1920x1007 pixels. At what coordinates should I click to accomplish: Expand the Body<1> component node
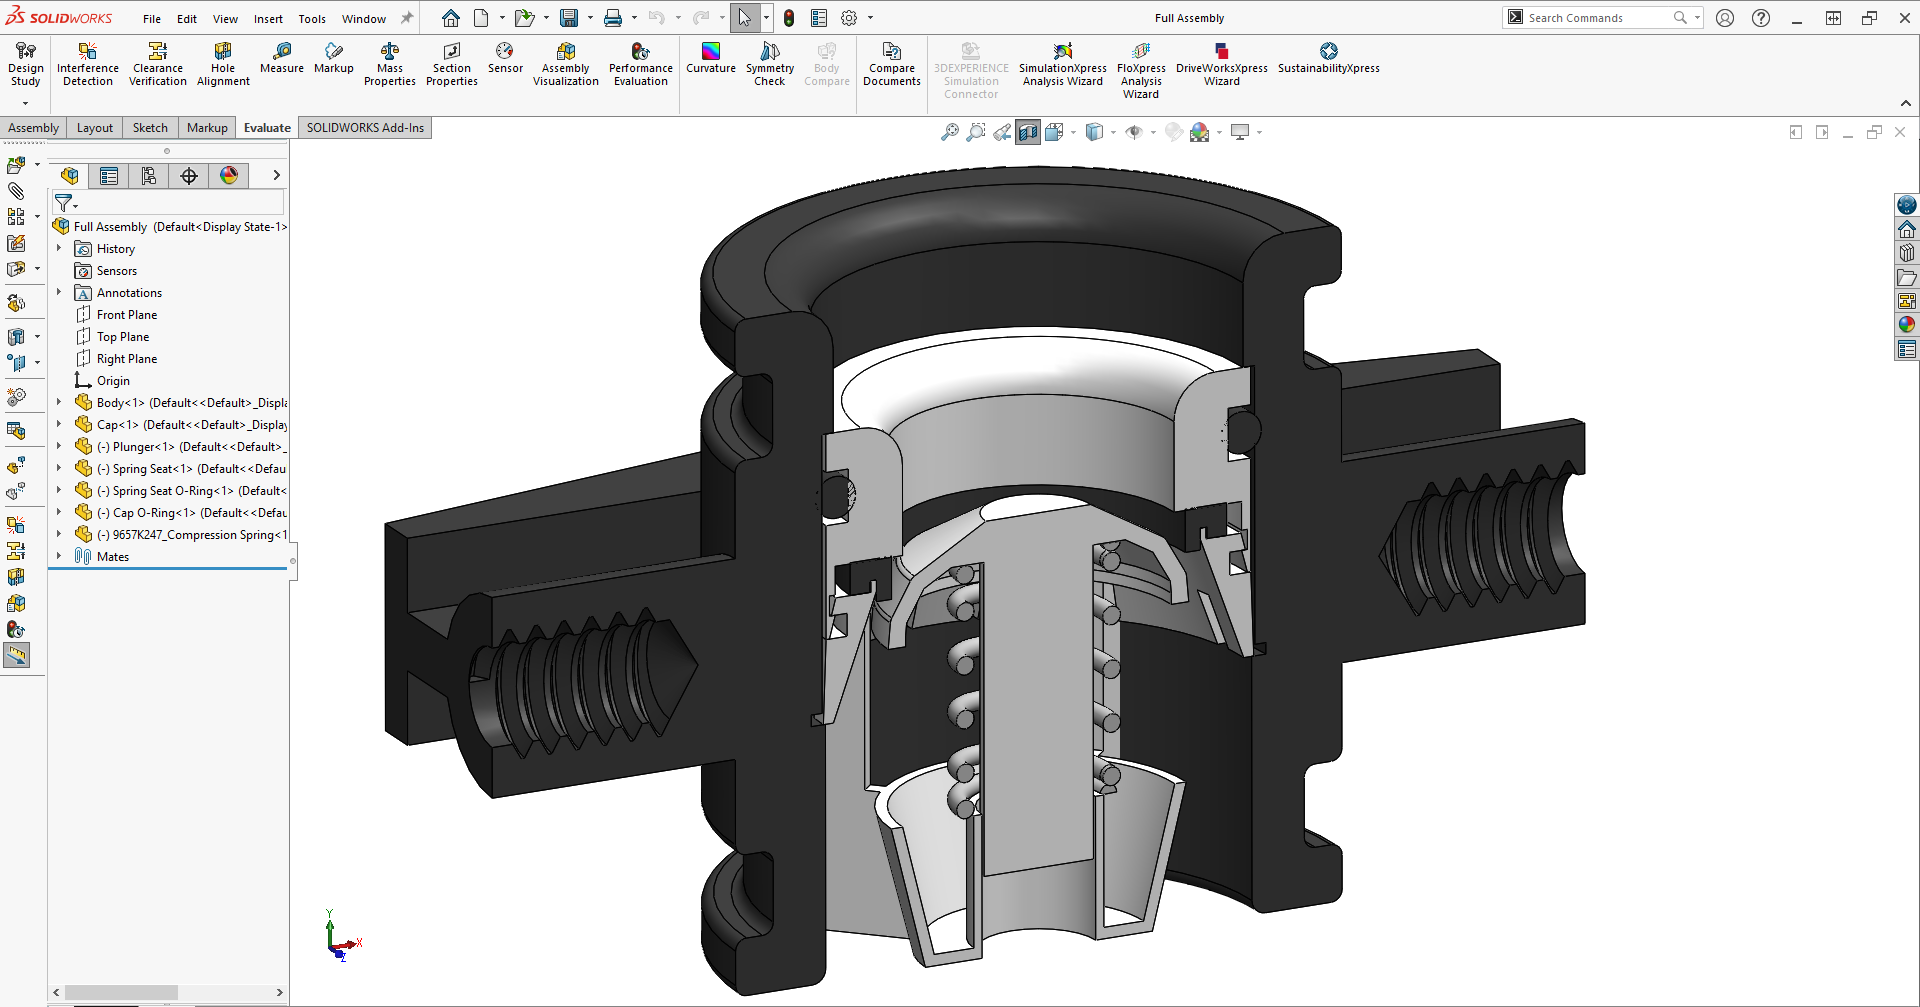[x=59, y=402]
